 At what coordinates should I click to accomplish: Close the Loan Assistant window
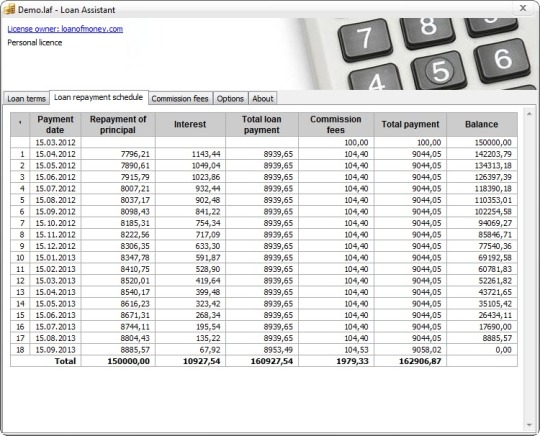(523, 8)
